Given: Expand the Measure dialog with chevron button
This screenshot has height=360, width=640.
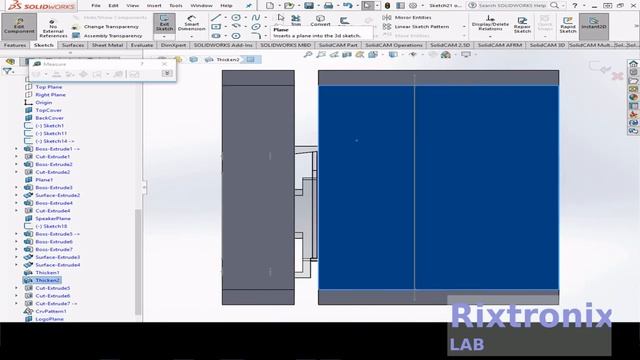Looking at the screenshot, I should (x=167, y=73).
